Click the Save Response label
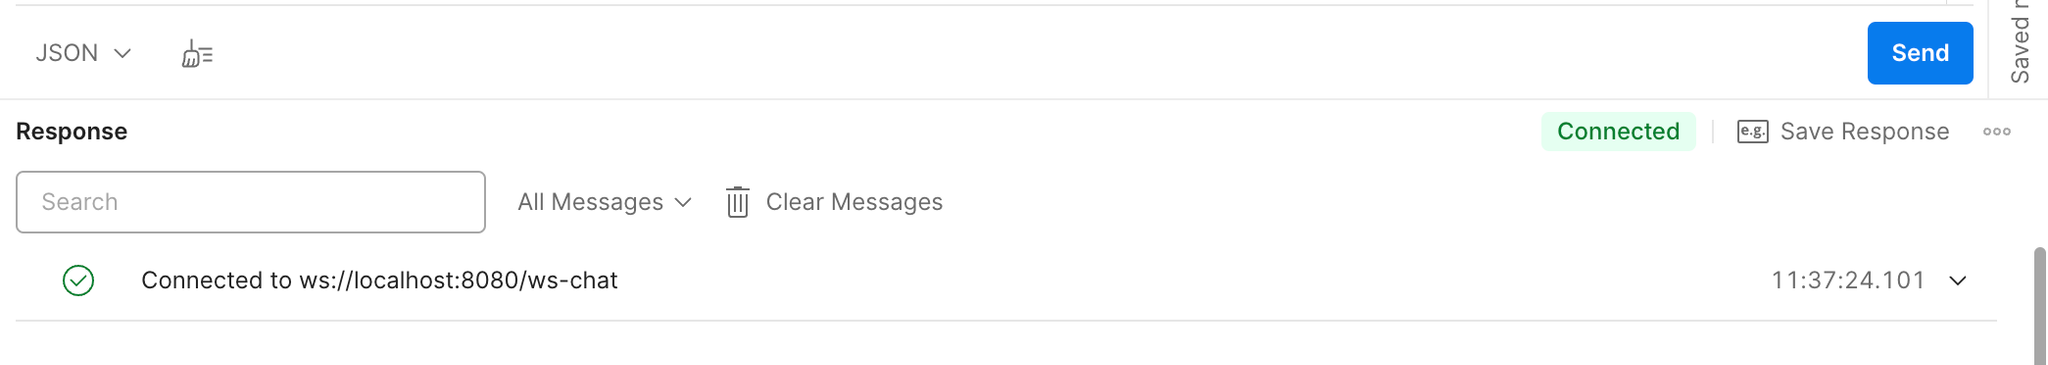 (1864, 132)
